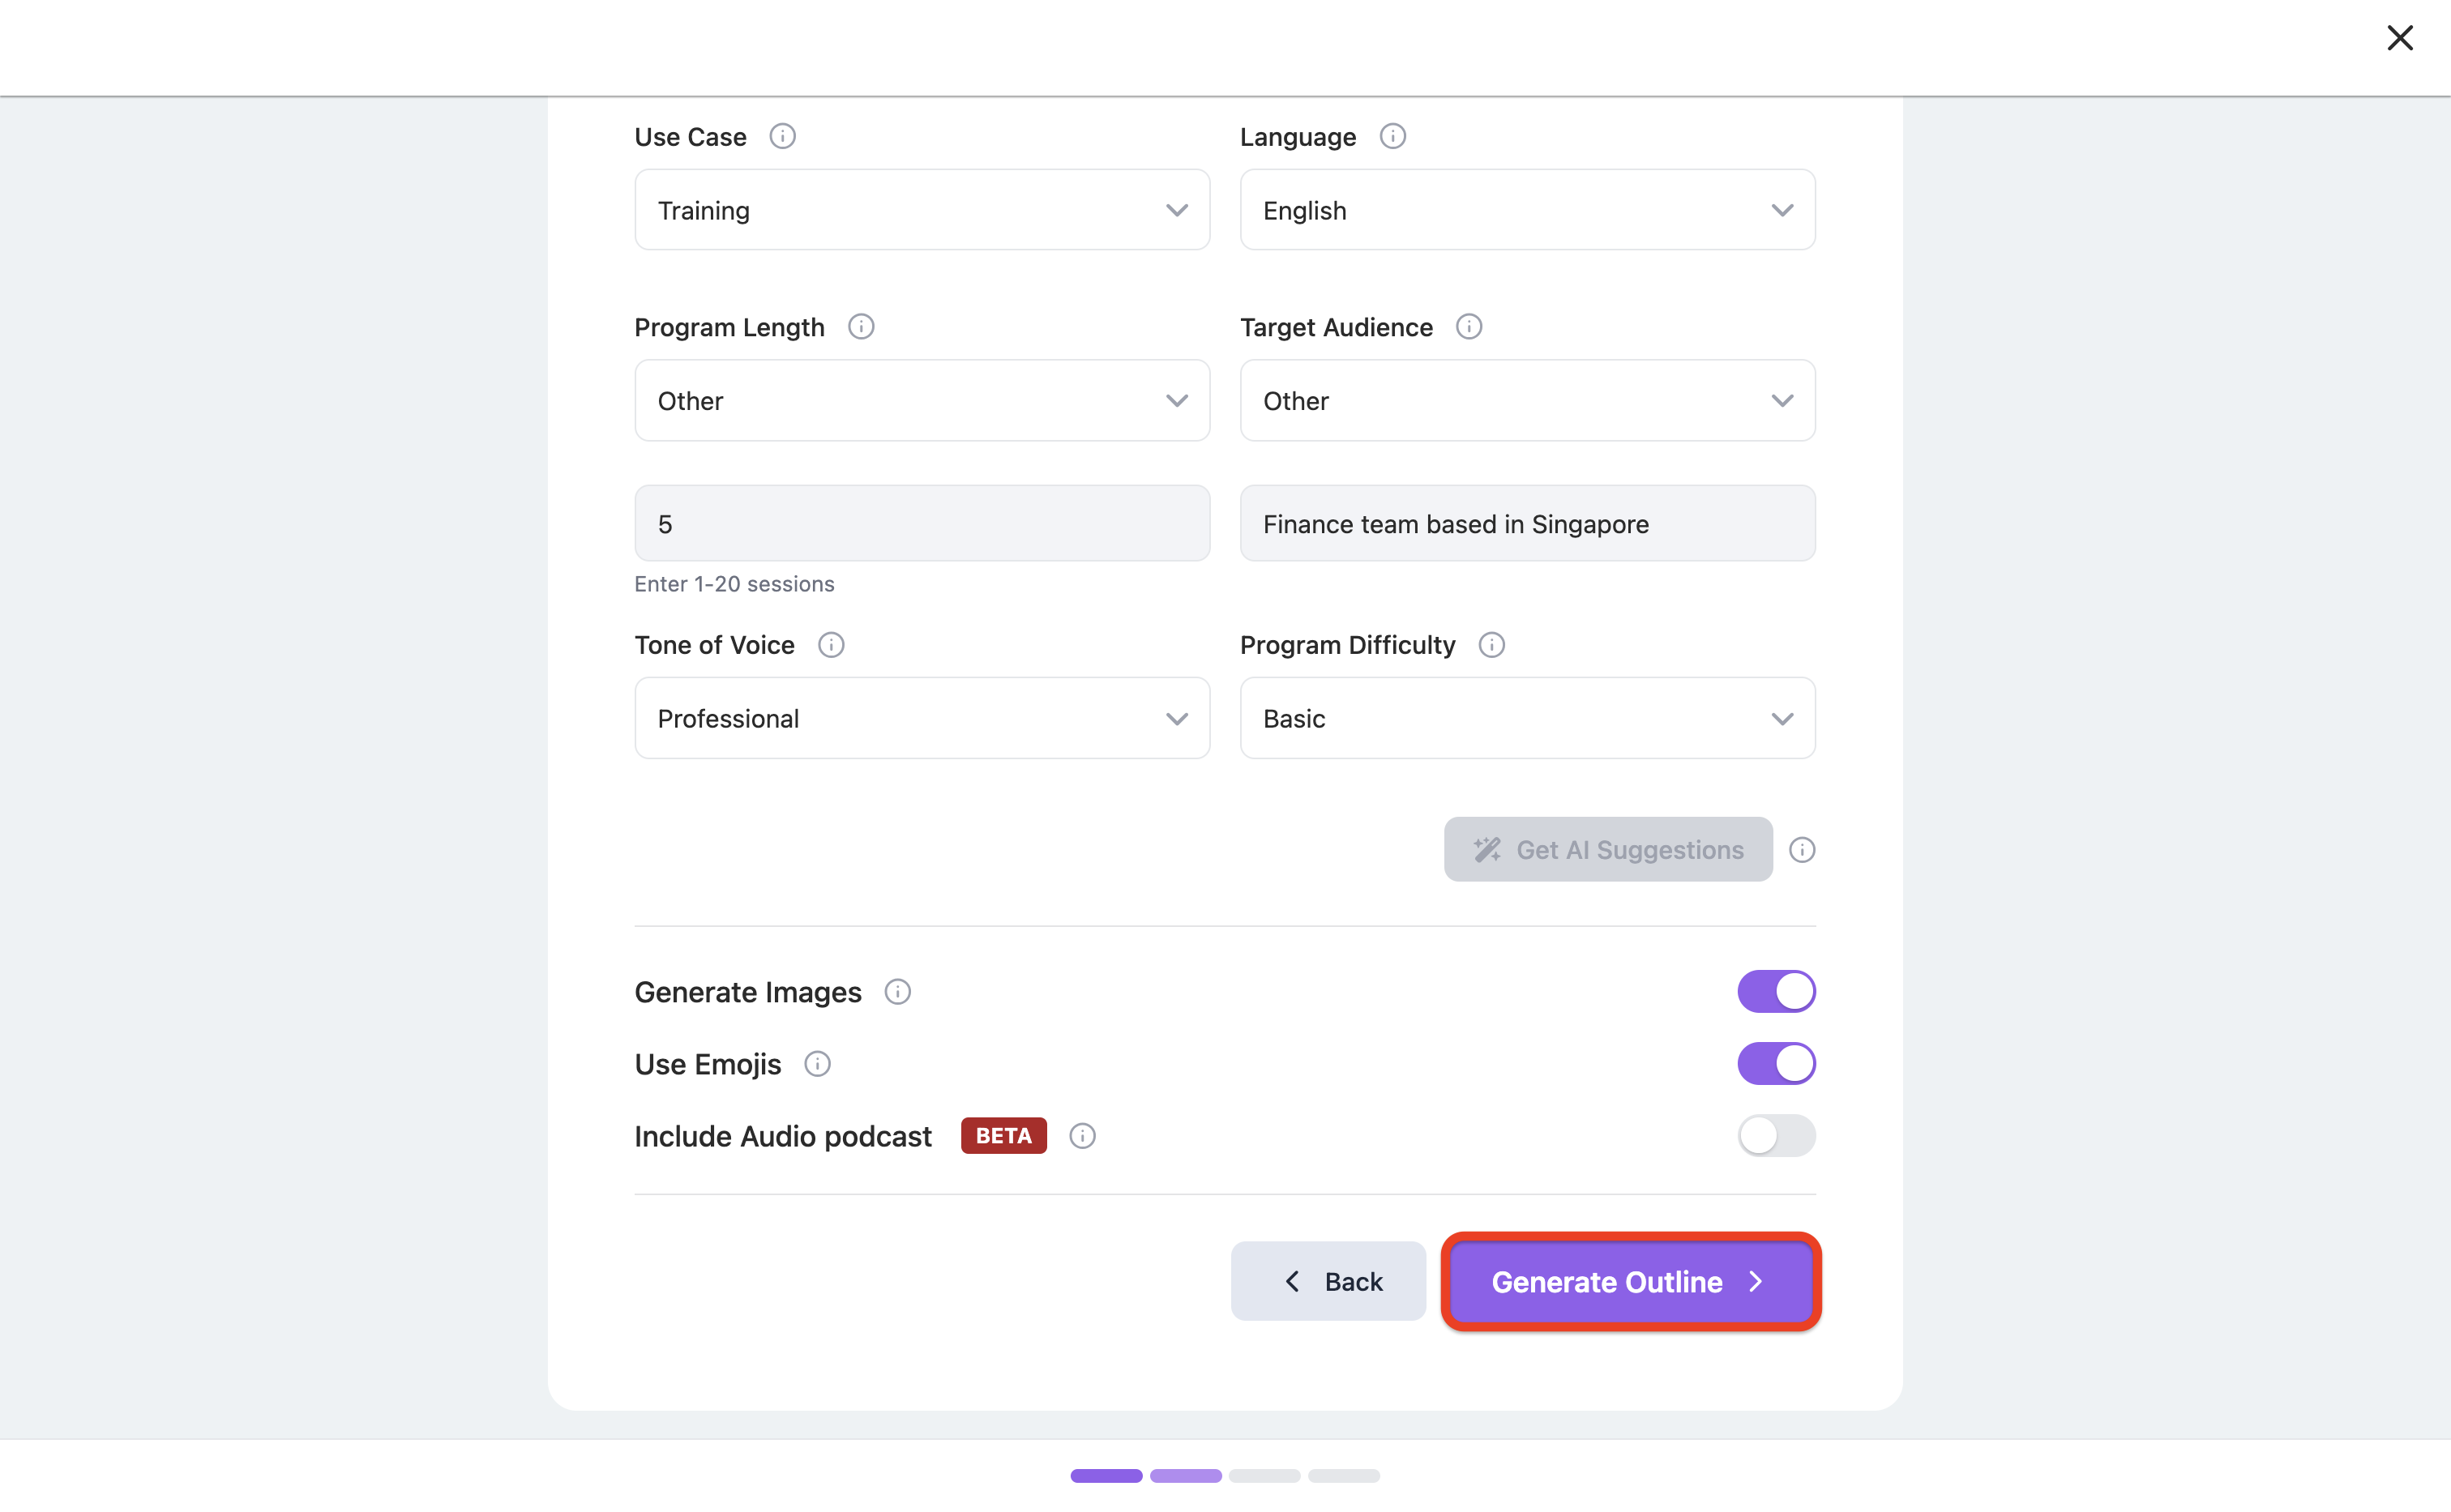Open info next to Get AI Suggestions
Image resolution: width=2451 pixels, height=1512 pixels.
coord(1801,850)
